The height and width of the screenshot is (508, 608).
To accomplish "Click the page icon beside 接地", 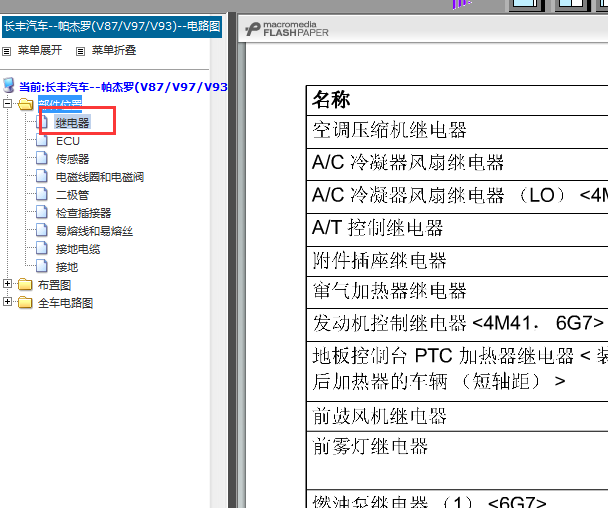I will [42, 266].
